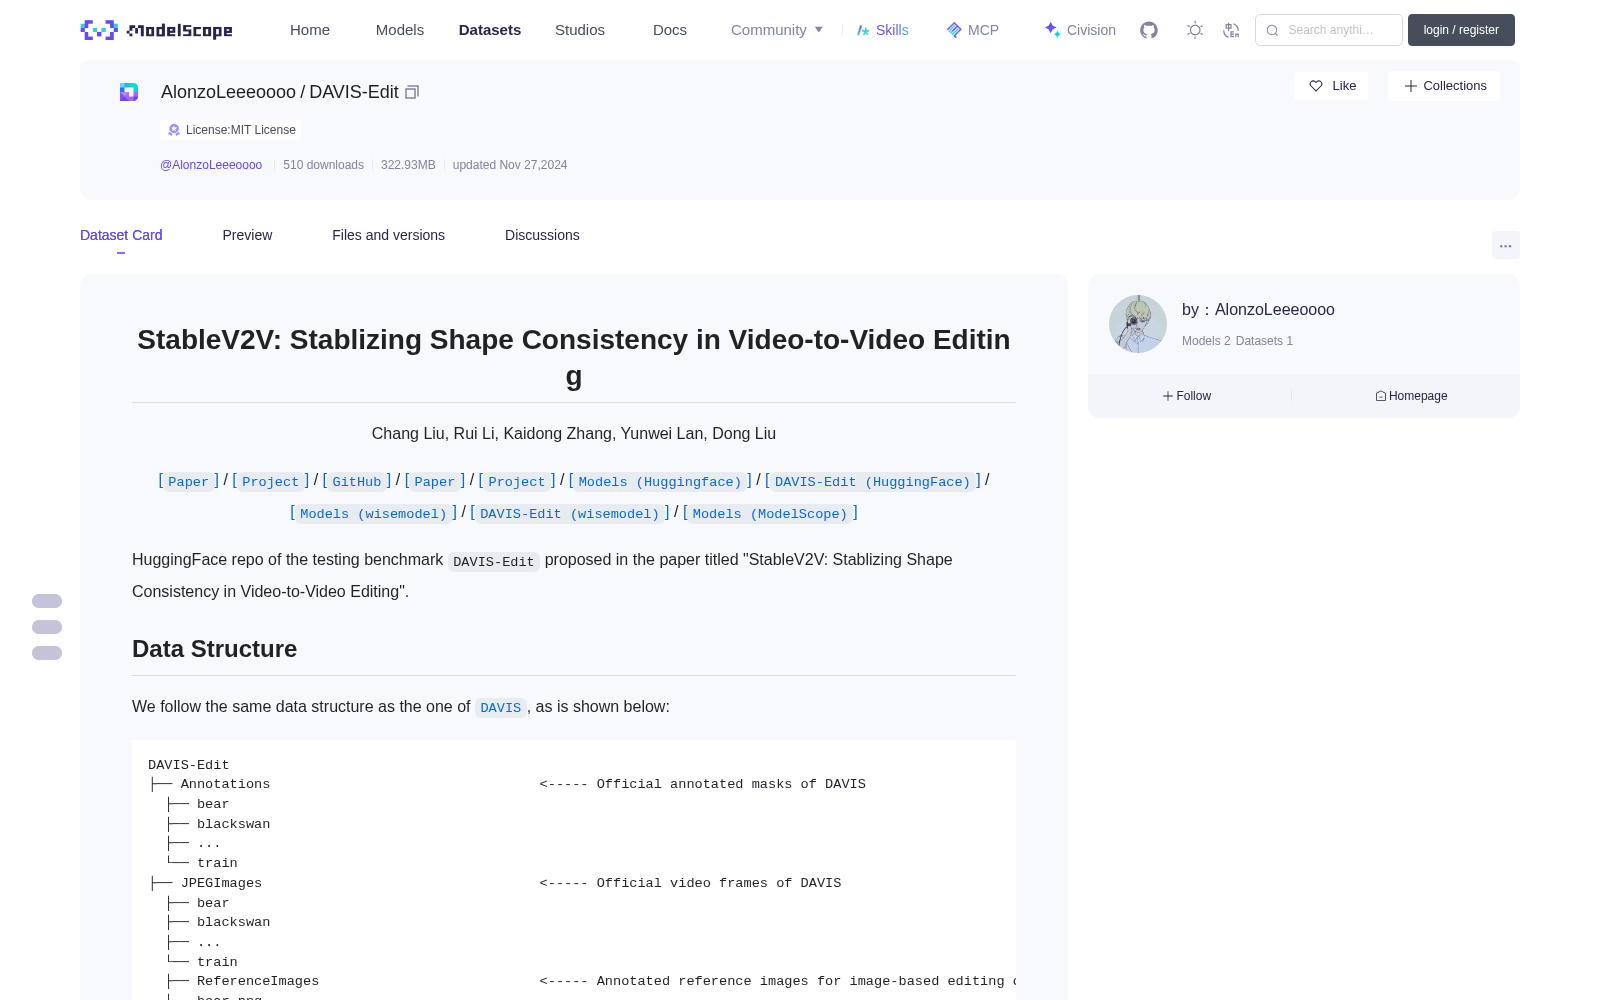This screenshot has height=1000, width=1600.
Task: Select the Dataset Card tab
Action: tap(121, 235)
